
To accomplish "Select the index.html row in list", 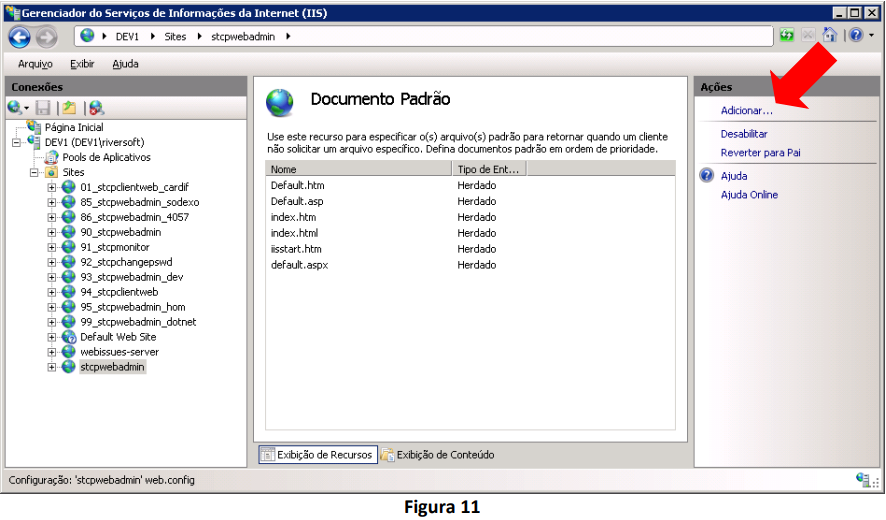I will (x=470, y=233).
